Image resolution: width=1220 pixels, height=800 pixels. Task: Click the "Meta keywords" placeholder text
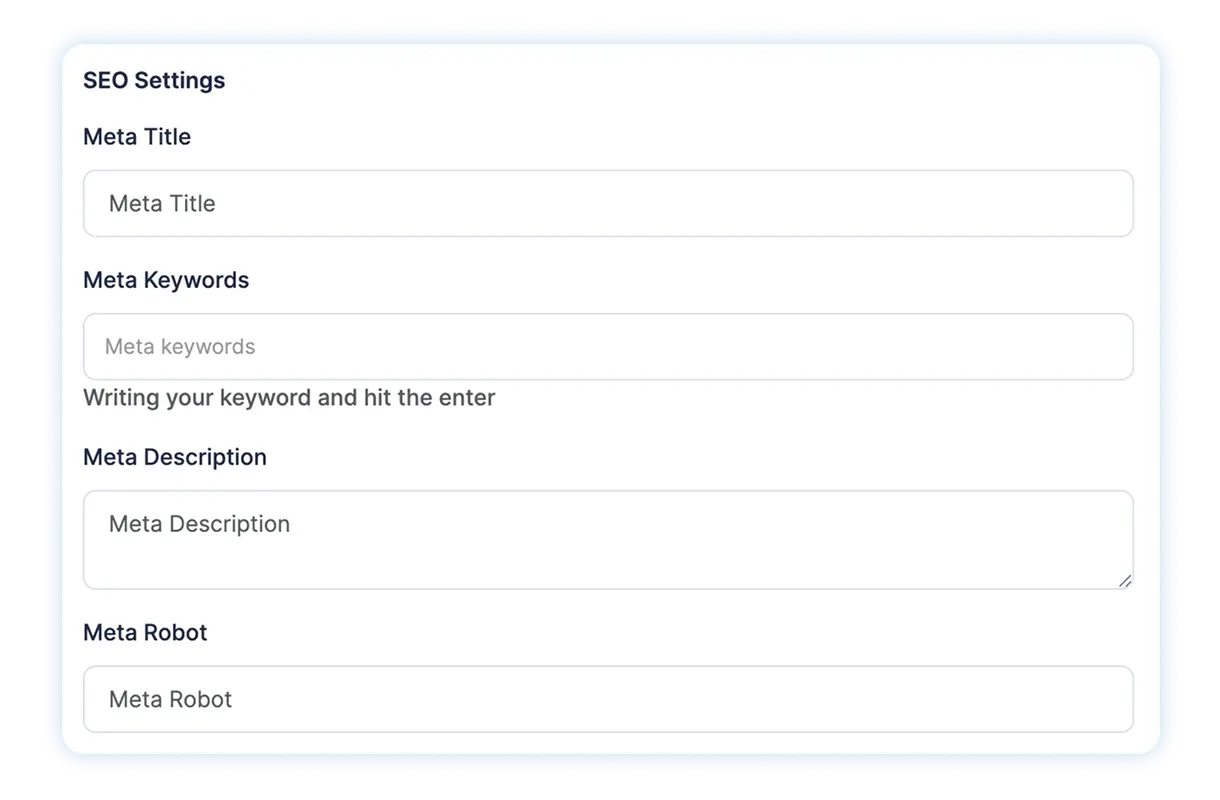(180, 347)
